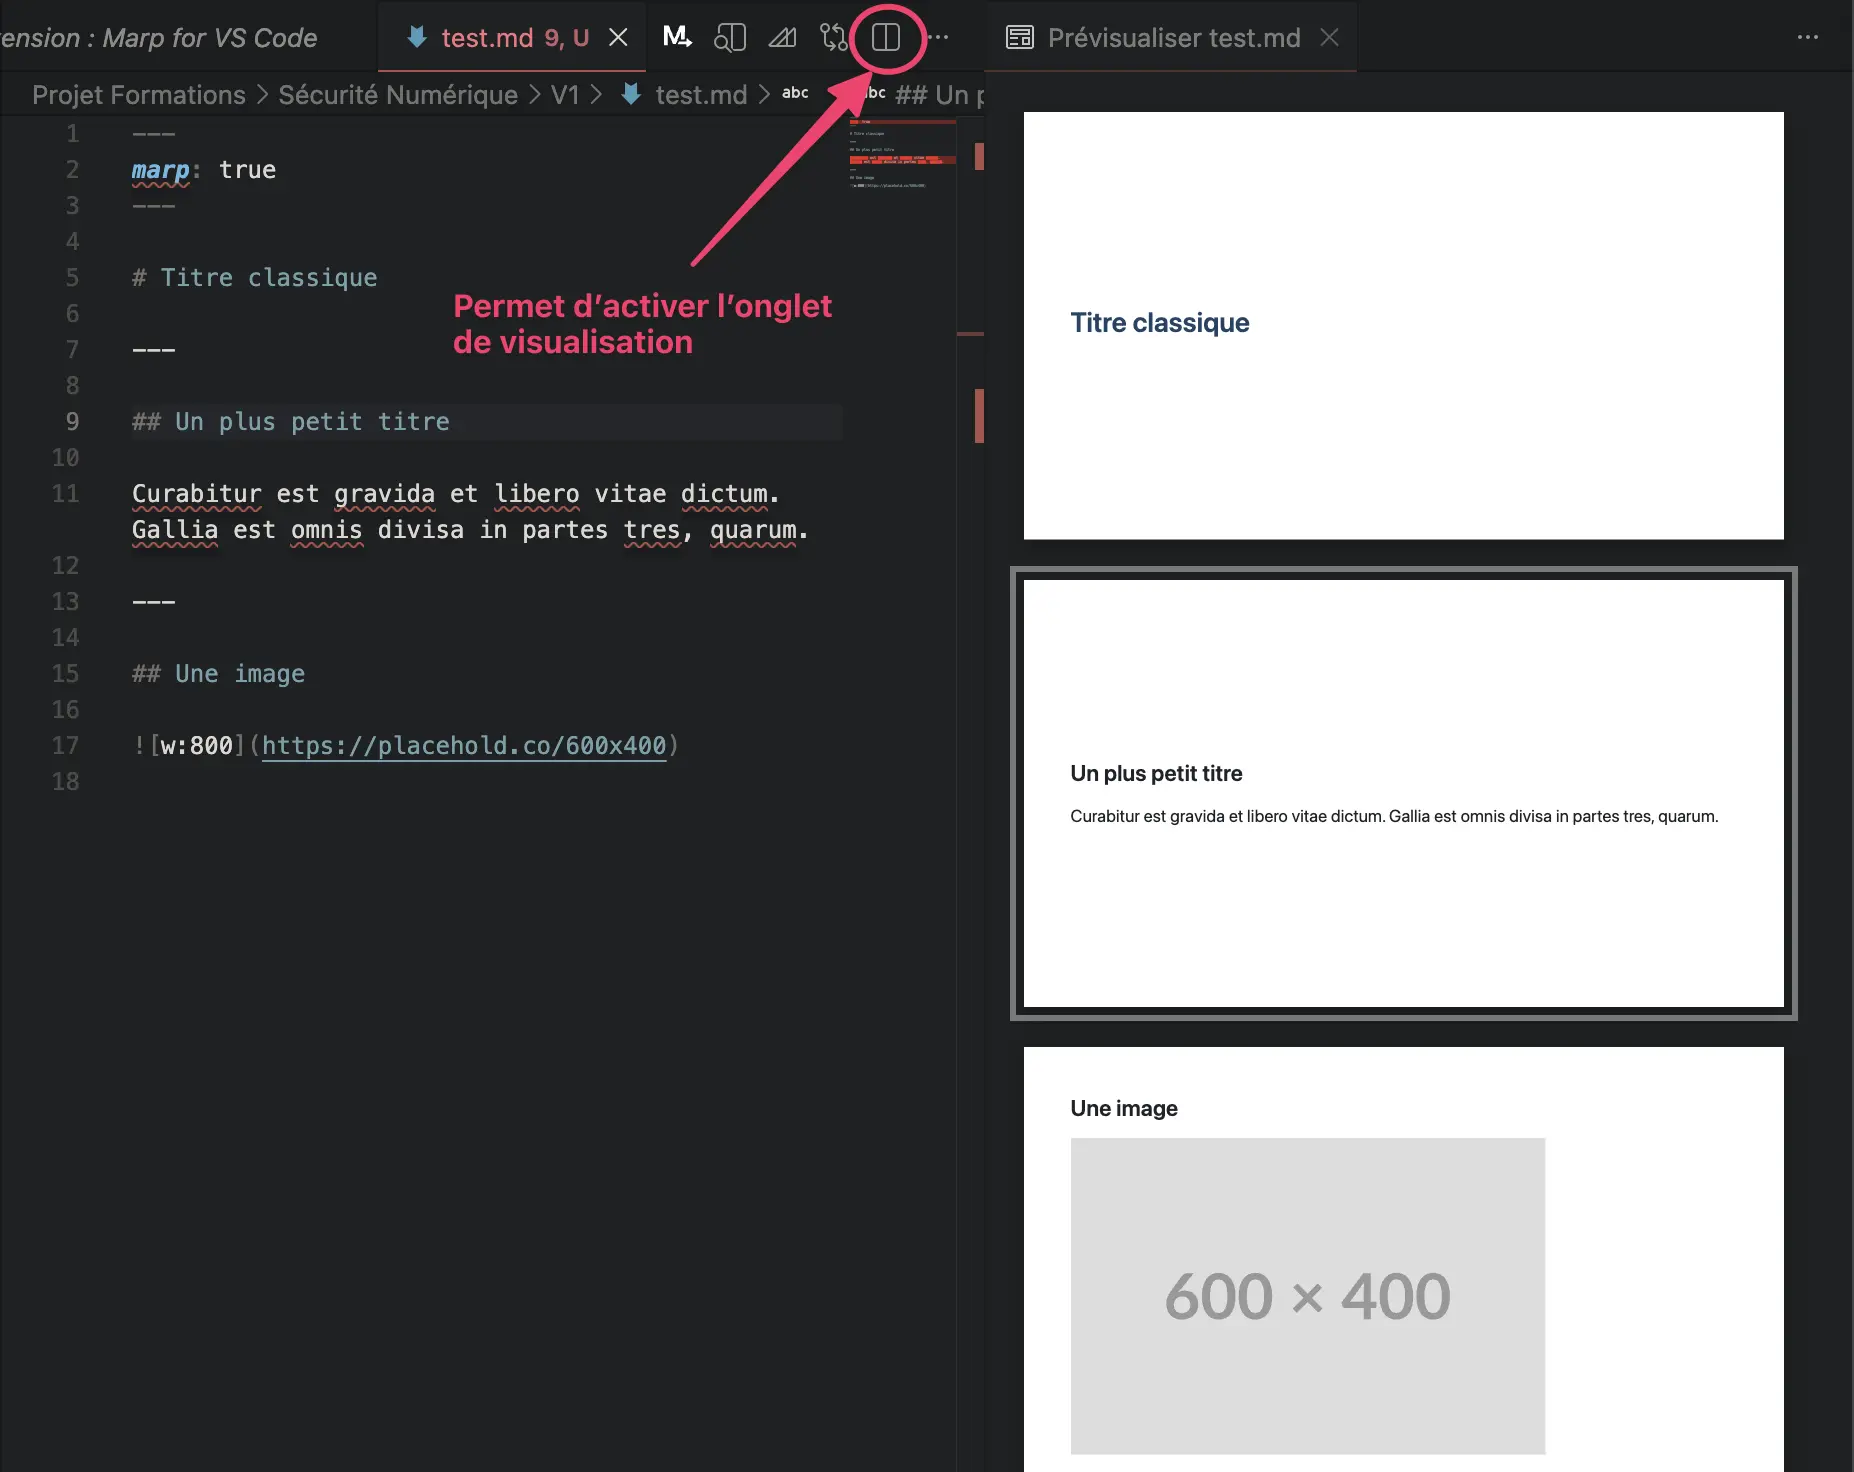This screenshot has height=1472, width=1854.
Task: Close the Prévisualiser test.md tab
Action: click(x=1329, y=37)
